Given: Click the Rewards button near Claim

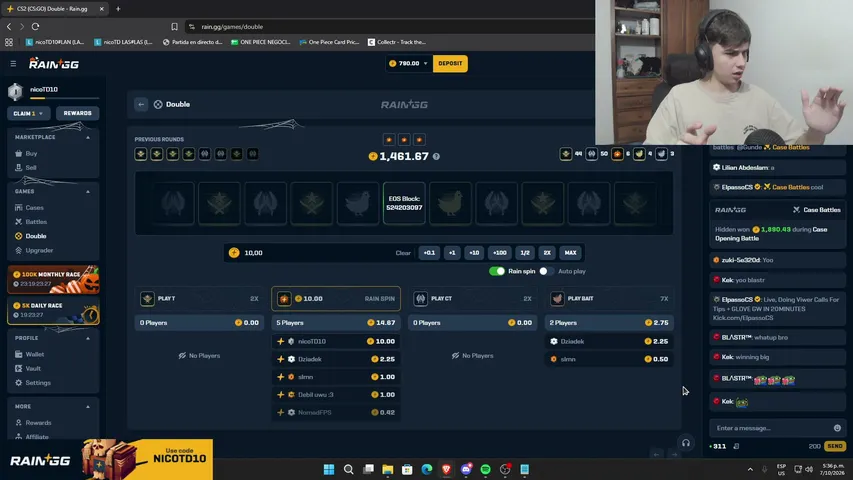Looking at the screenshot, I should pos(77,113).
